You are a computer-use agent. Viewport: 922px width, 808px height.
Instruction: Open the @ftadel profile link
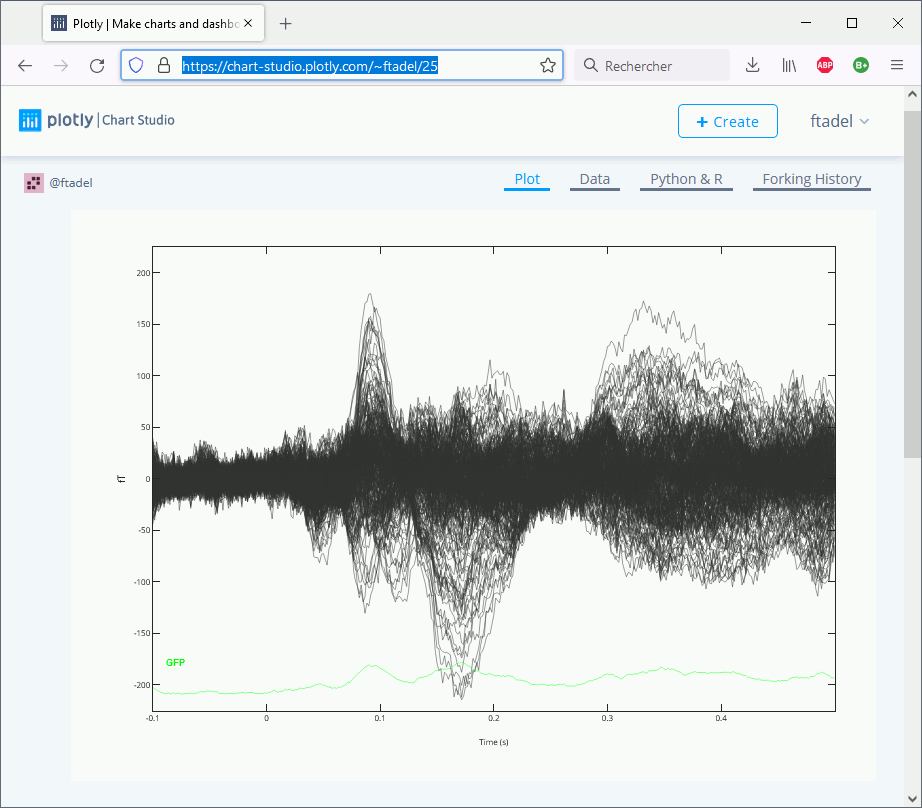point(71,183)
